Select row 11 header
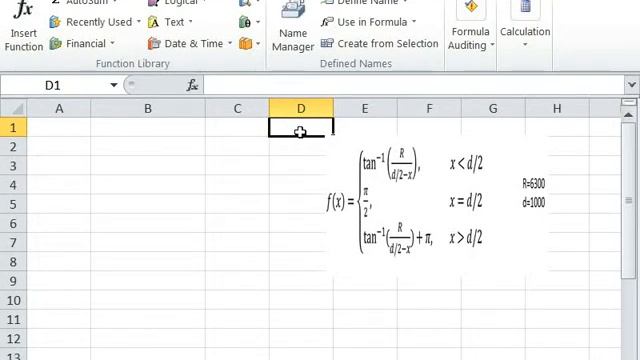The height and width of the screenshot is (360, 640). [13, 320]
